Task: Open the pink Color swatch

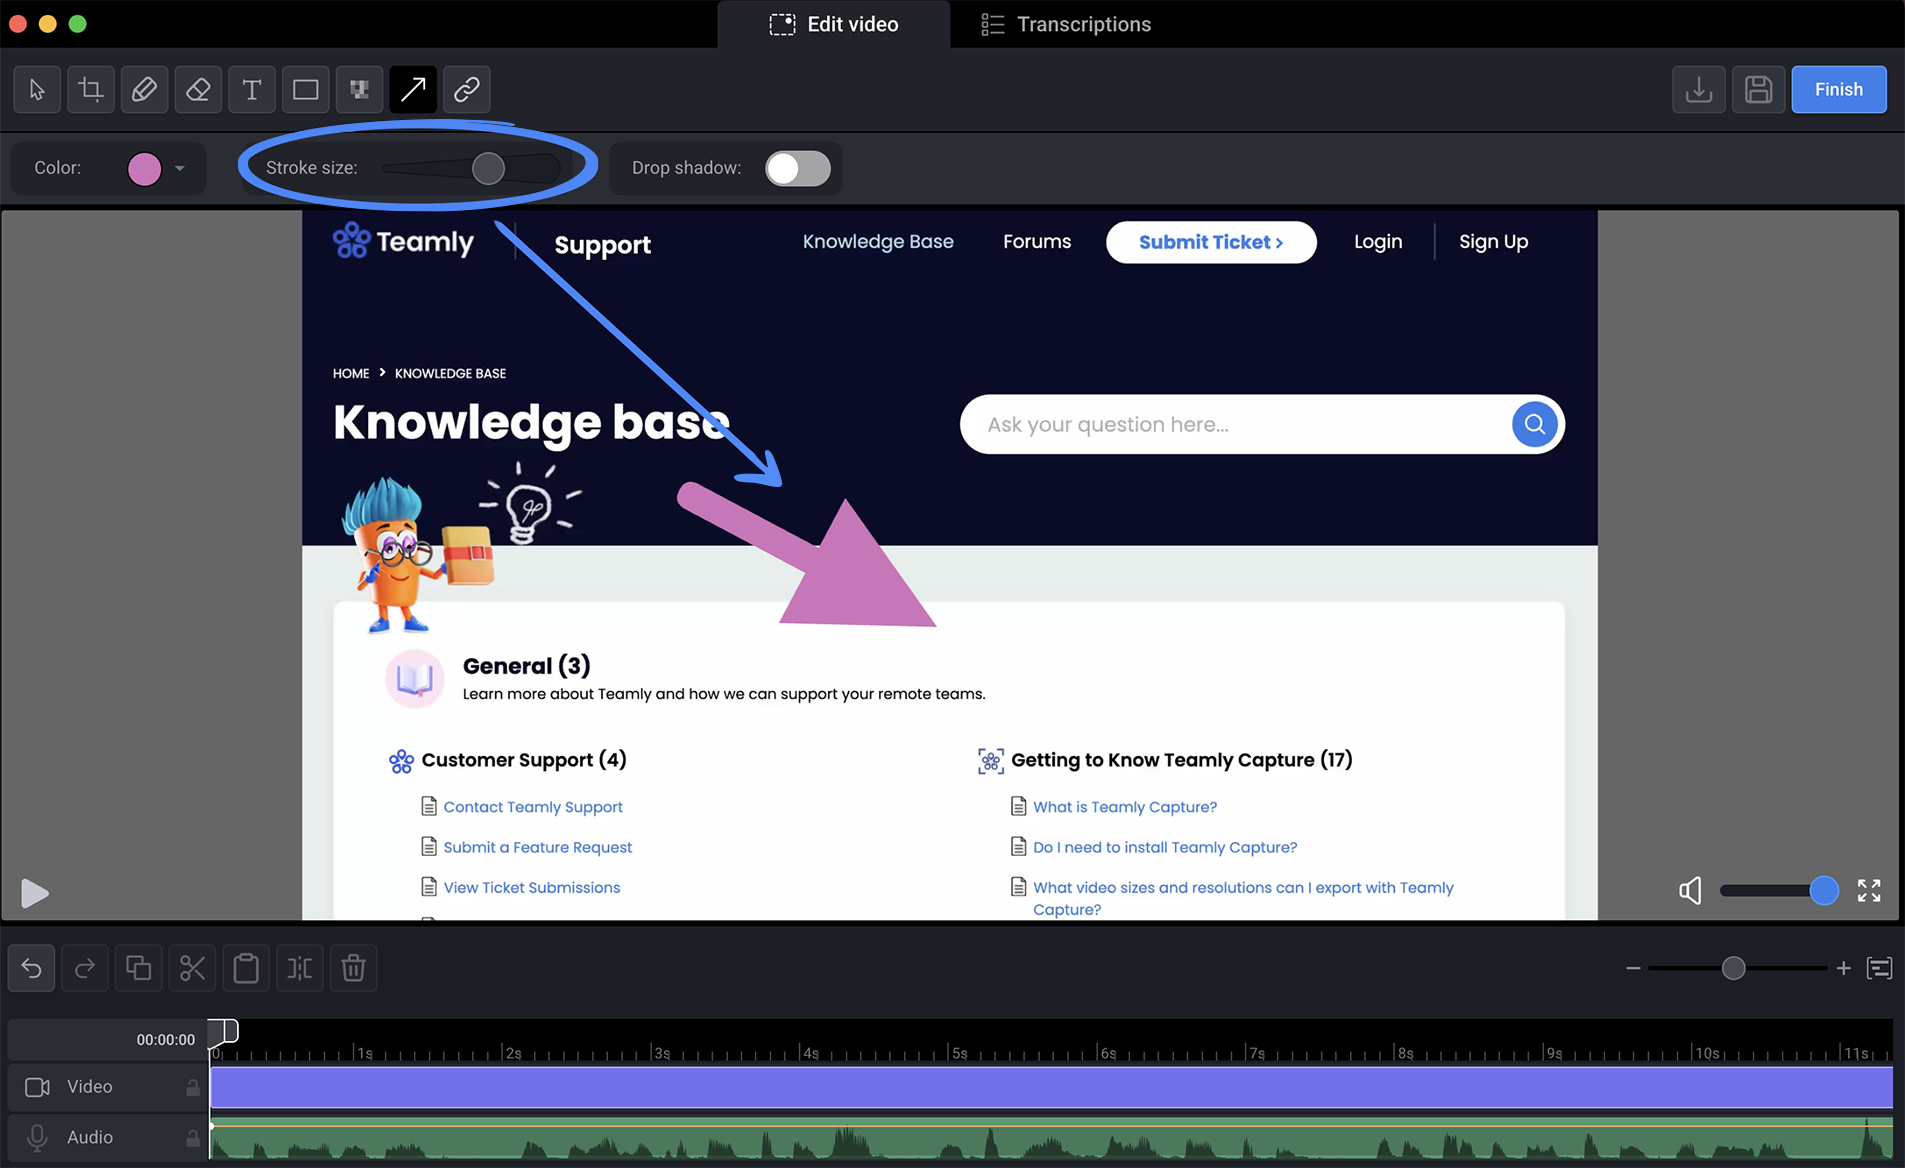Action: tap(144, 169)
